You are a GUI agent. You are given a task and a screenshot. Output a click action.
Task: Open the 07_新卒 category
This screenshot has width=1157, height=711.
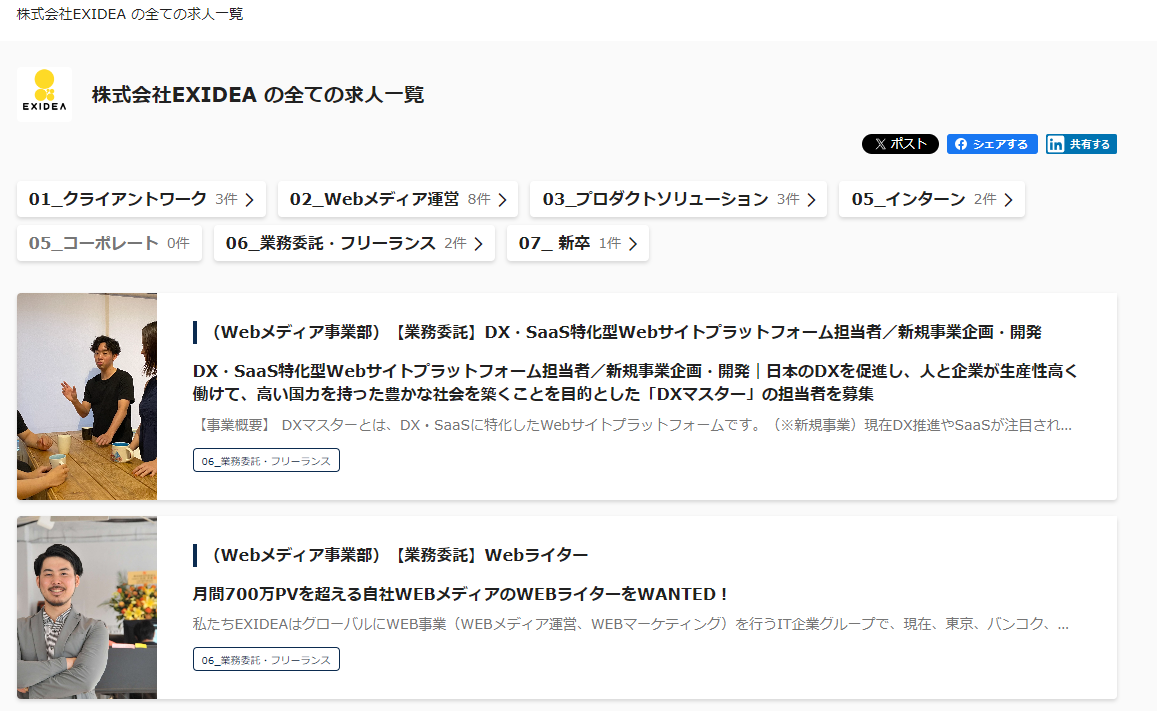pos(577,243)
